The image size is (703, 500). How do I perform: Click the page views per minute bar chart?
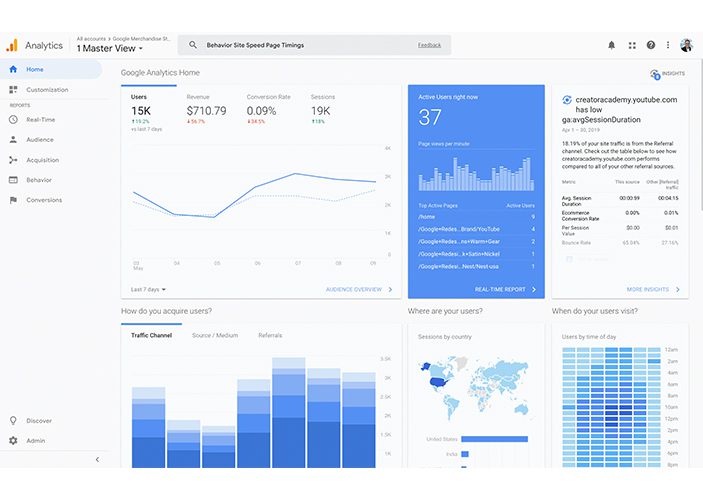pyautogui.click(x=476, y=174)
